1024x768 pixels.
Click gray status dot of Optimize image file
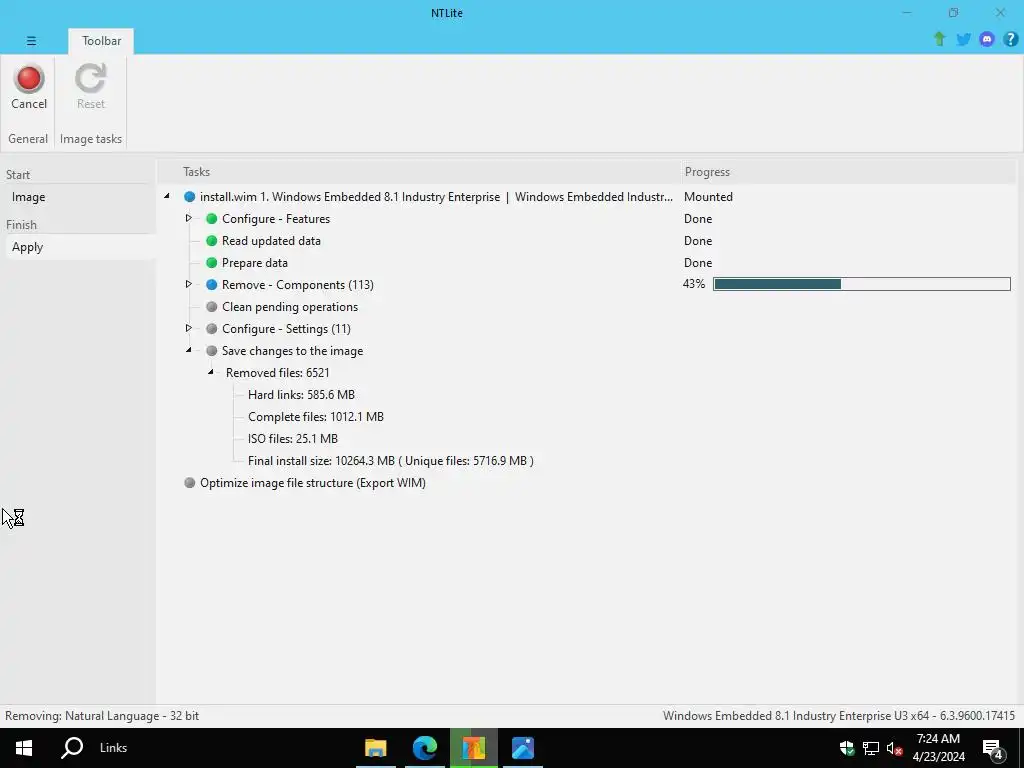click(189, 483)
